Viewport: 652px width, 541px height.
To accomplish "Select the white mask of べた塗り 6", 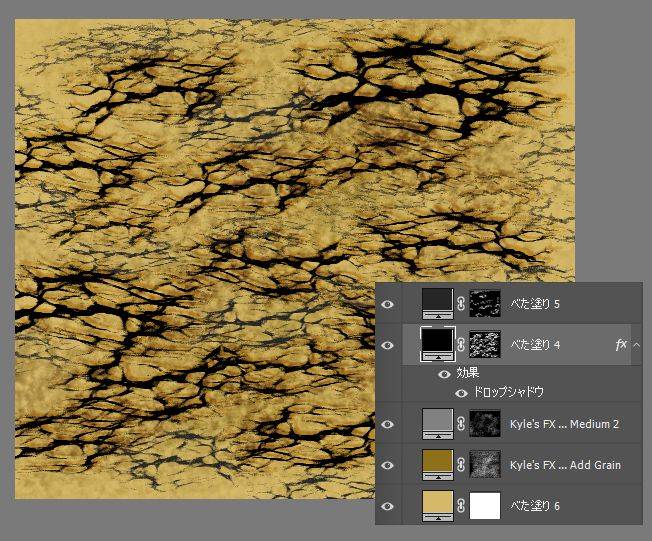I will click(x=485, y=506).
